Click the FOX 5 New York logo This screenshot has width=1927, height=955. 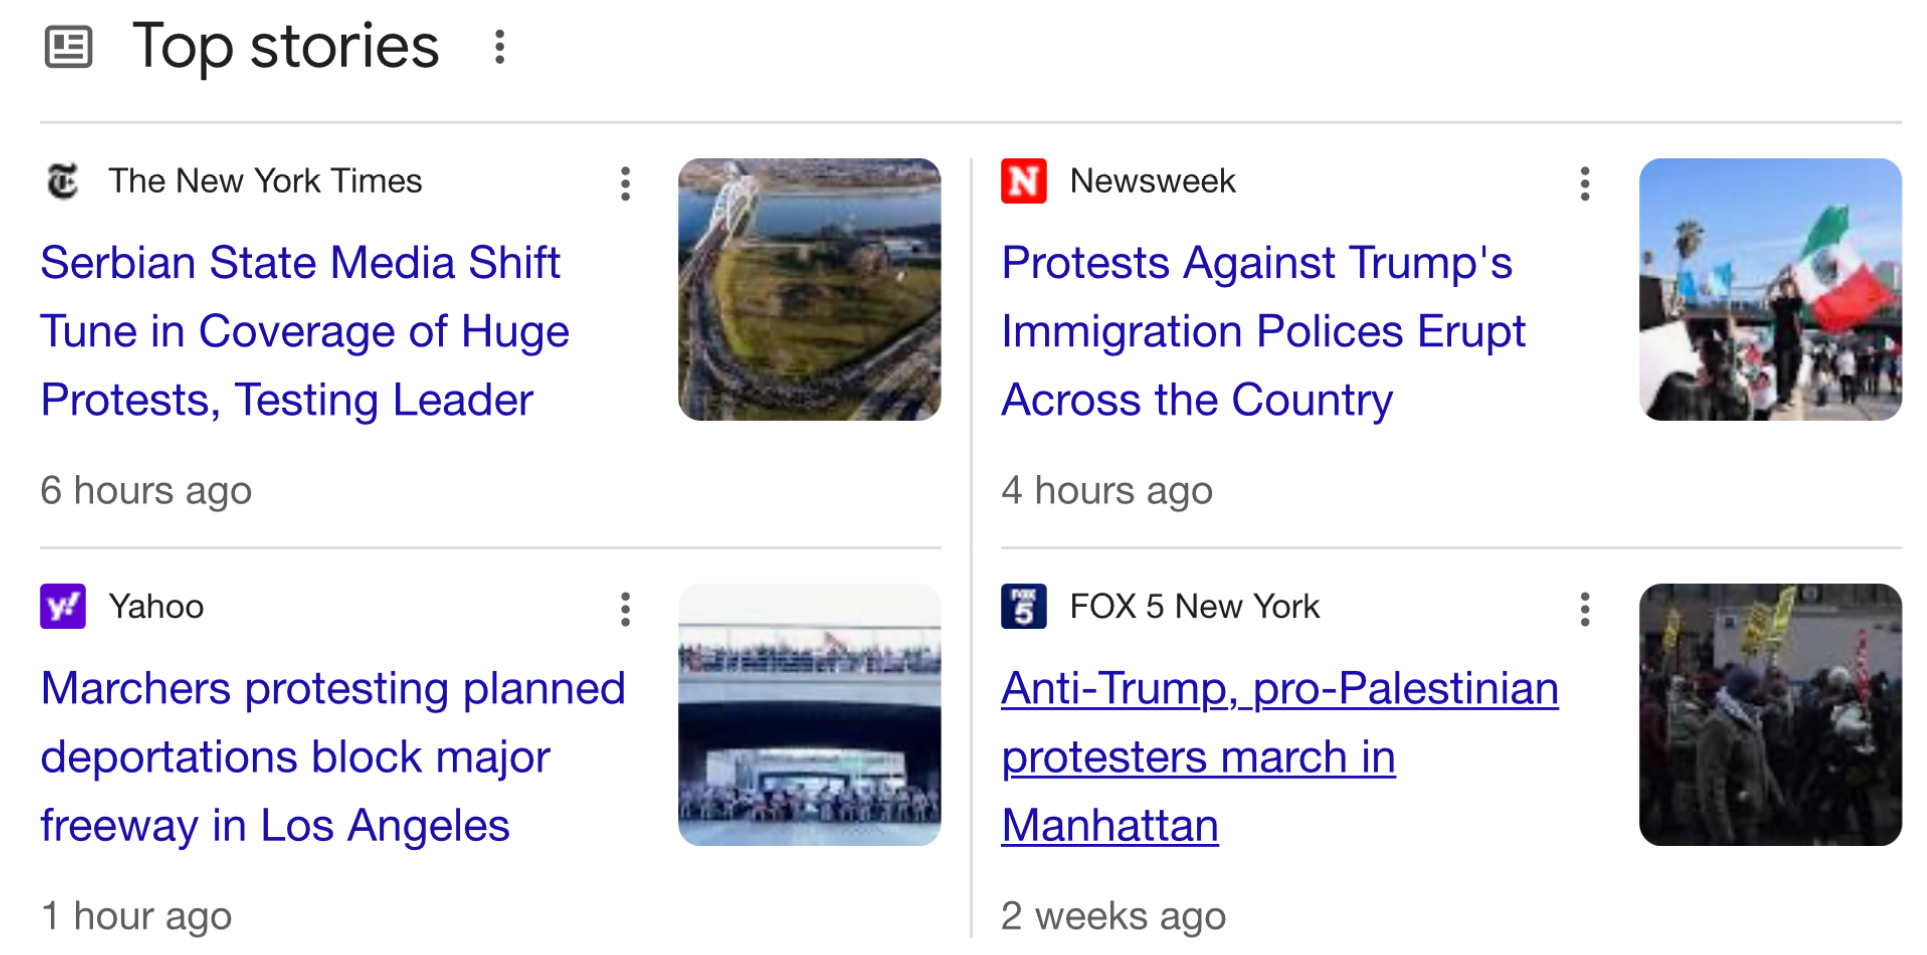click(x=1023, y=606)
